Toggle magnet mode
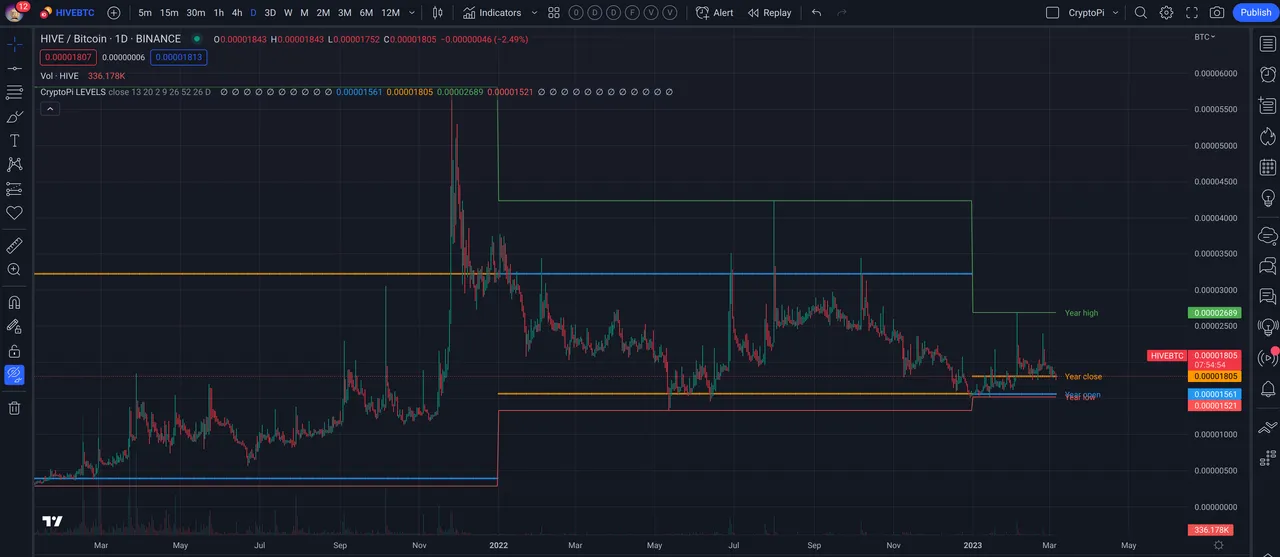This screenshot has width=1280, height=557. (x=14, y=303)
